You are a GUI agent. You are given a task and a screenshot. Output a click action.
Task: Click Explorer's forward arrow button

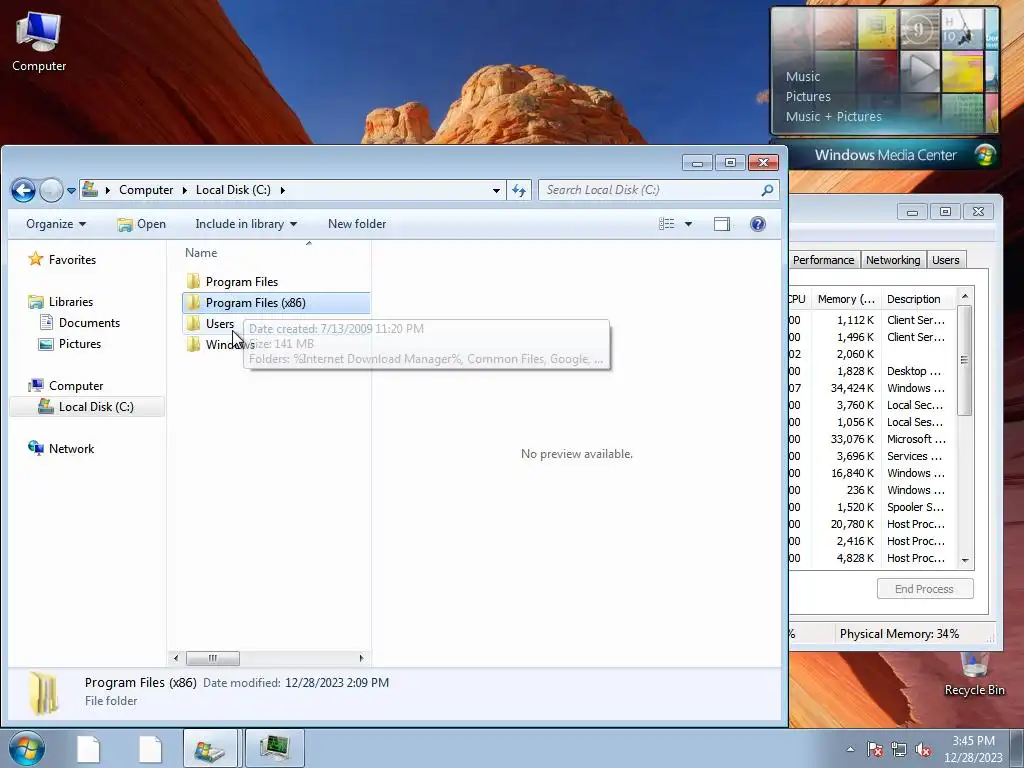coord(51,191)
